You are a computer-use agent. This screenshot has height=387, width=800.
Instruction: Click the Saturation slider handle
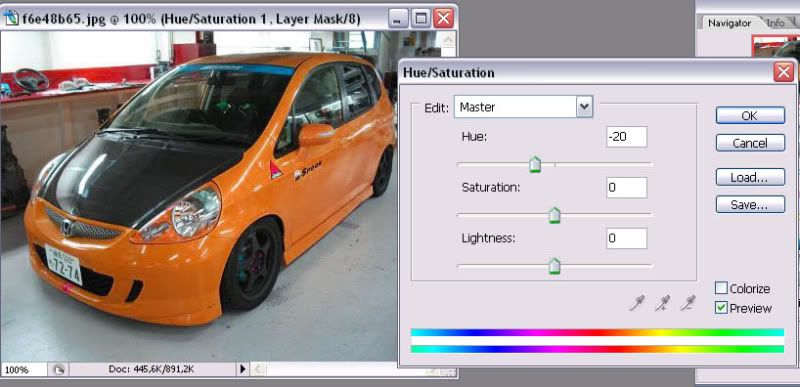click(x=555, y=215)
